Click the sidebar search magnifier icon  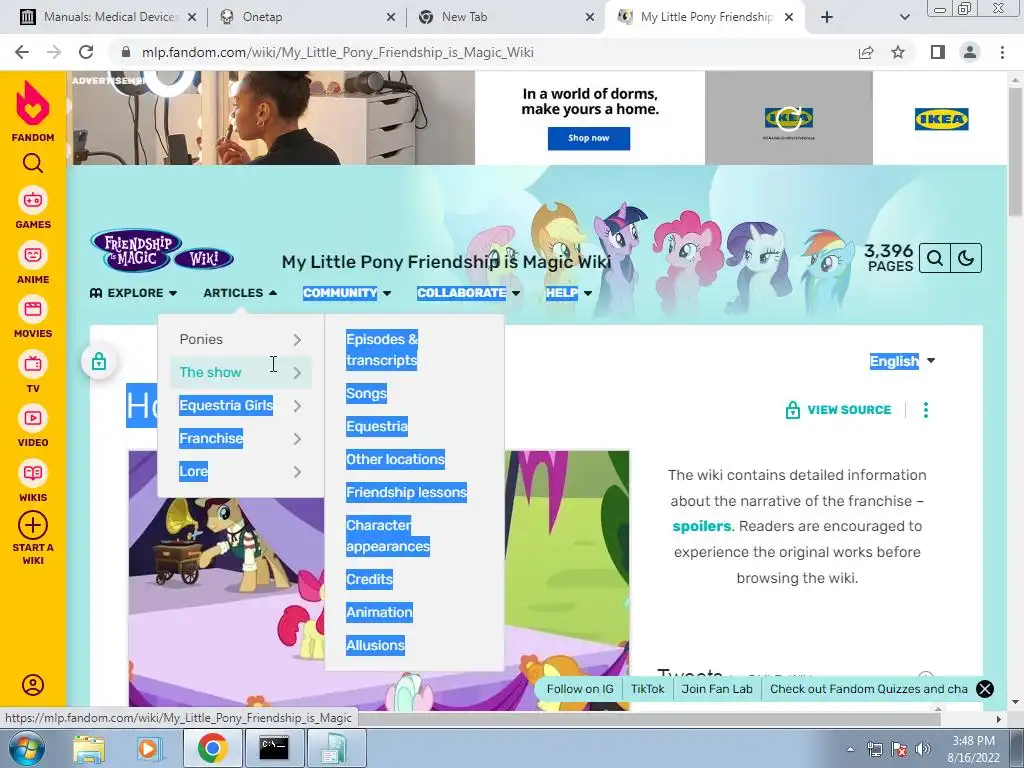33,163
